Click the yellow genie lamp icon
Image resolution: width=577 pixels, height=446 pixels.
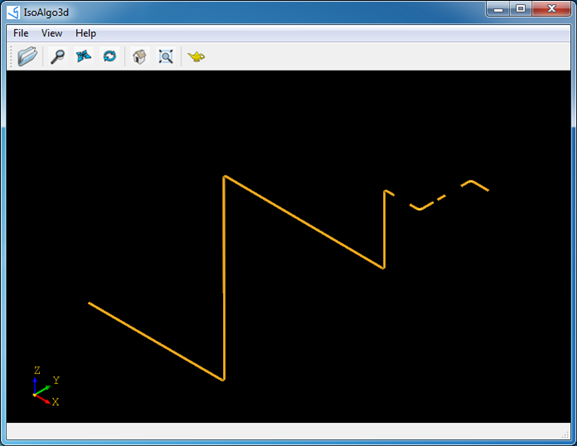[196, 56]
